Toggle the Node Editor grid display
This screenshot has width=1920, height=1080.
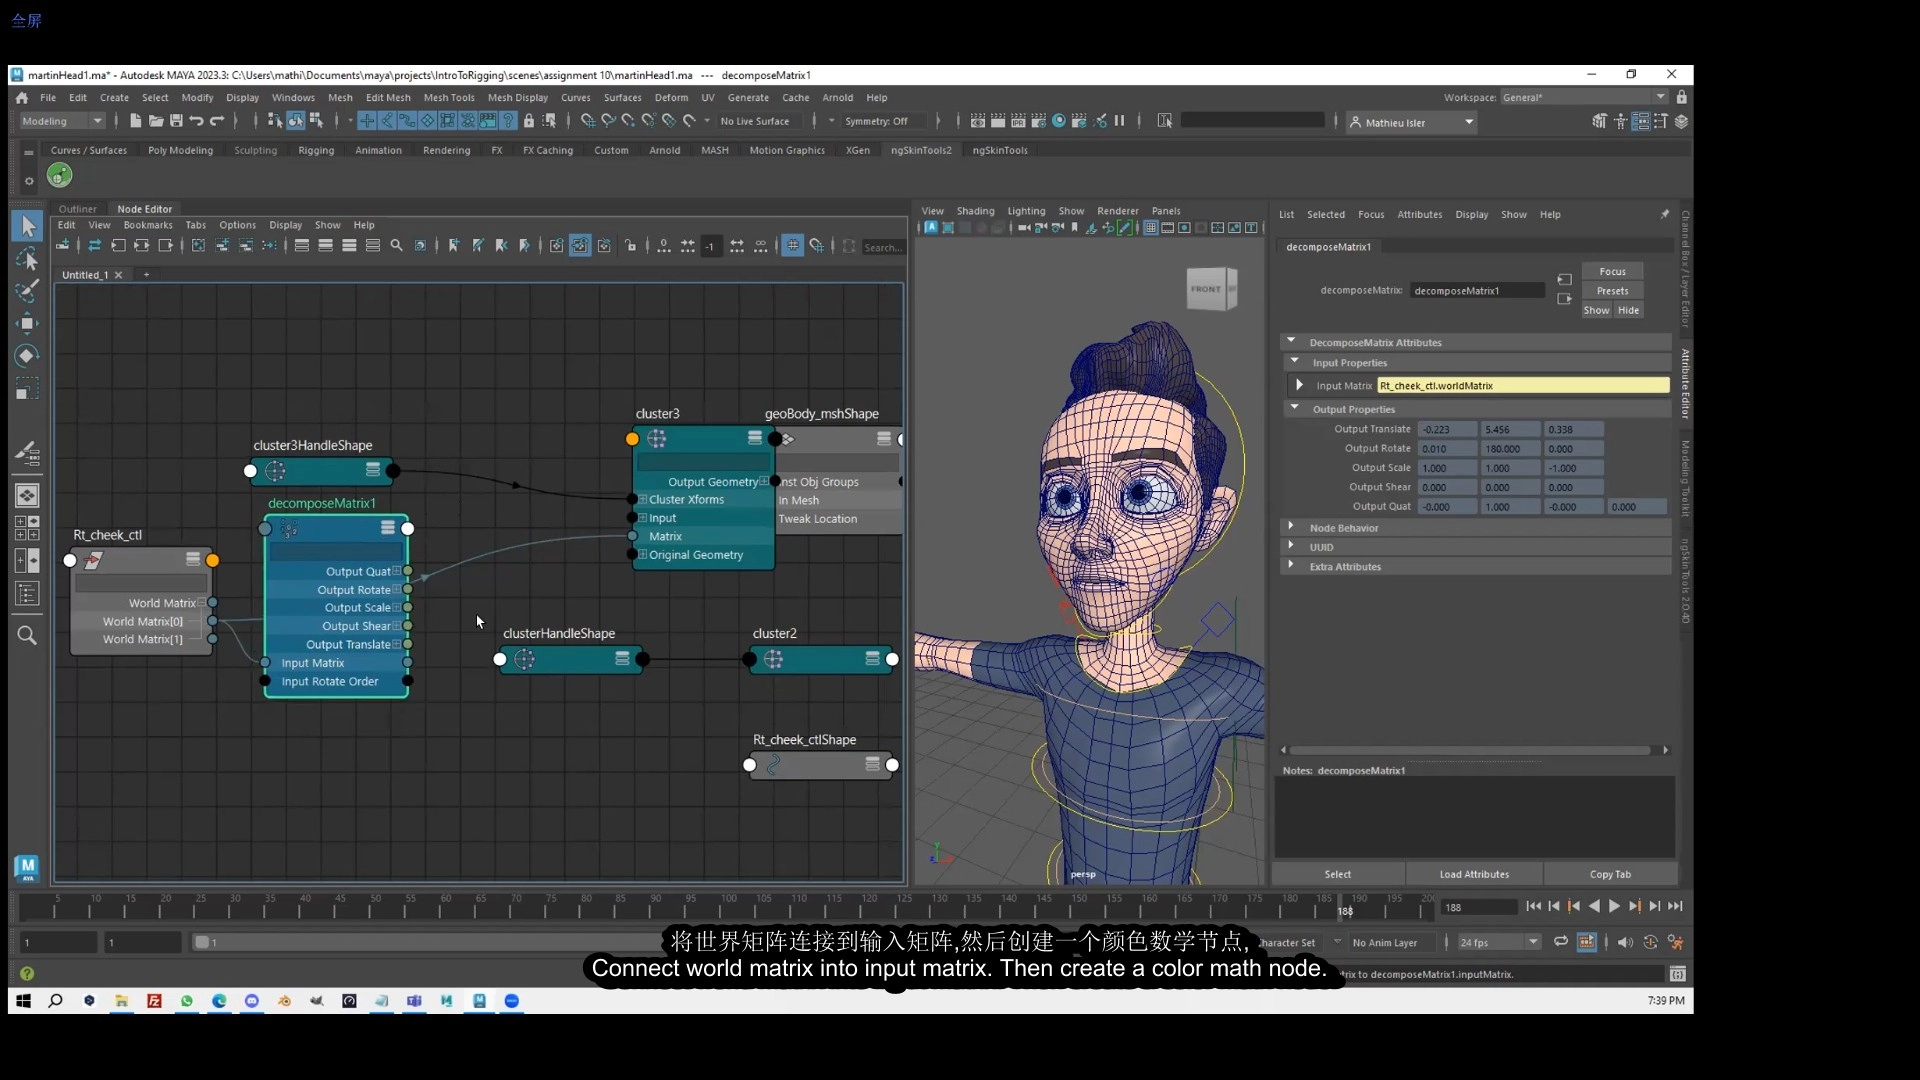(792, 246)
